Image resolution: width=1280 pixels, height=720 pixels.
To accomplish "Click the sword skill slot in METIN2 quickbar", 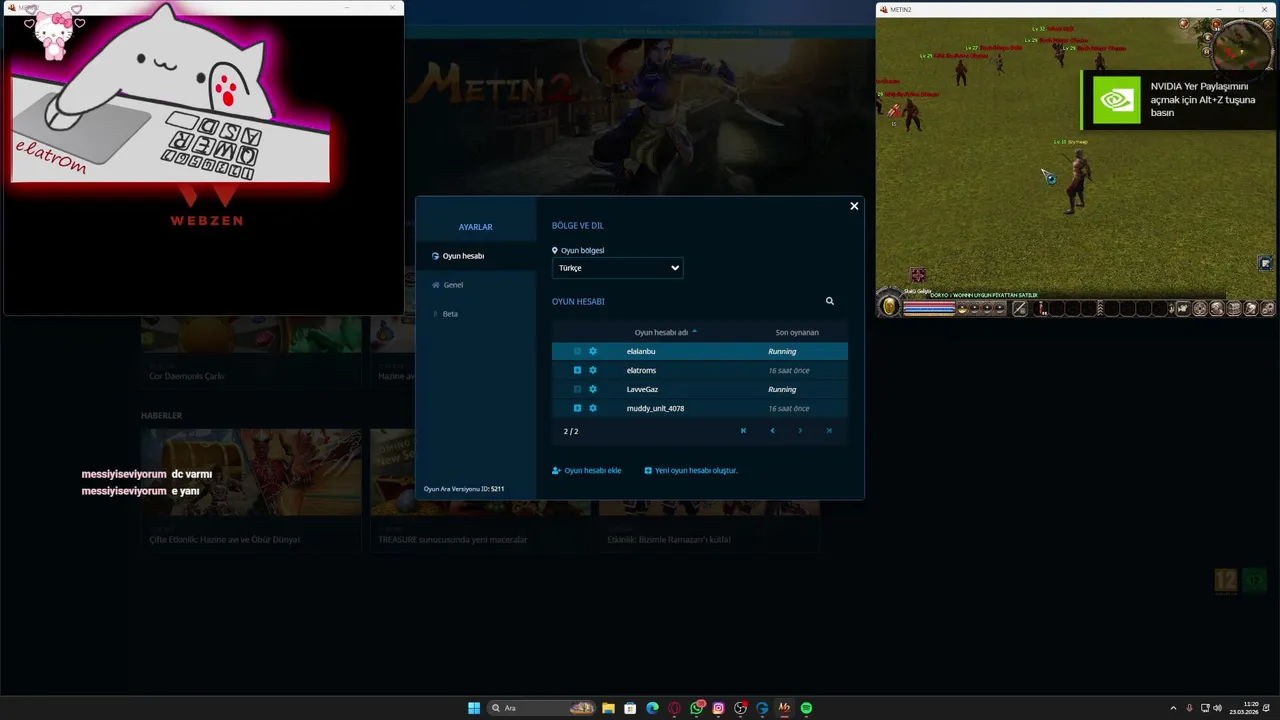I will (1019, 309).
